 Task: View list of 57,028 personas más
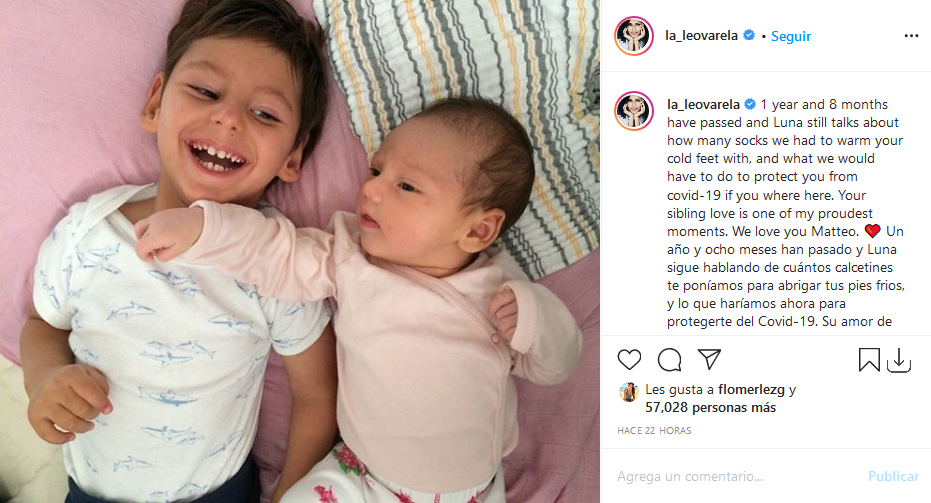(x=711, y=407)
